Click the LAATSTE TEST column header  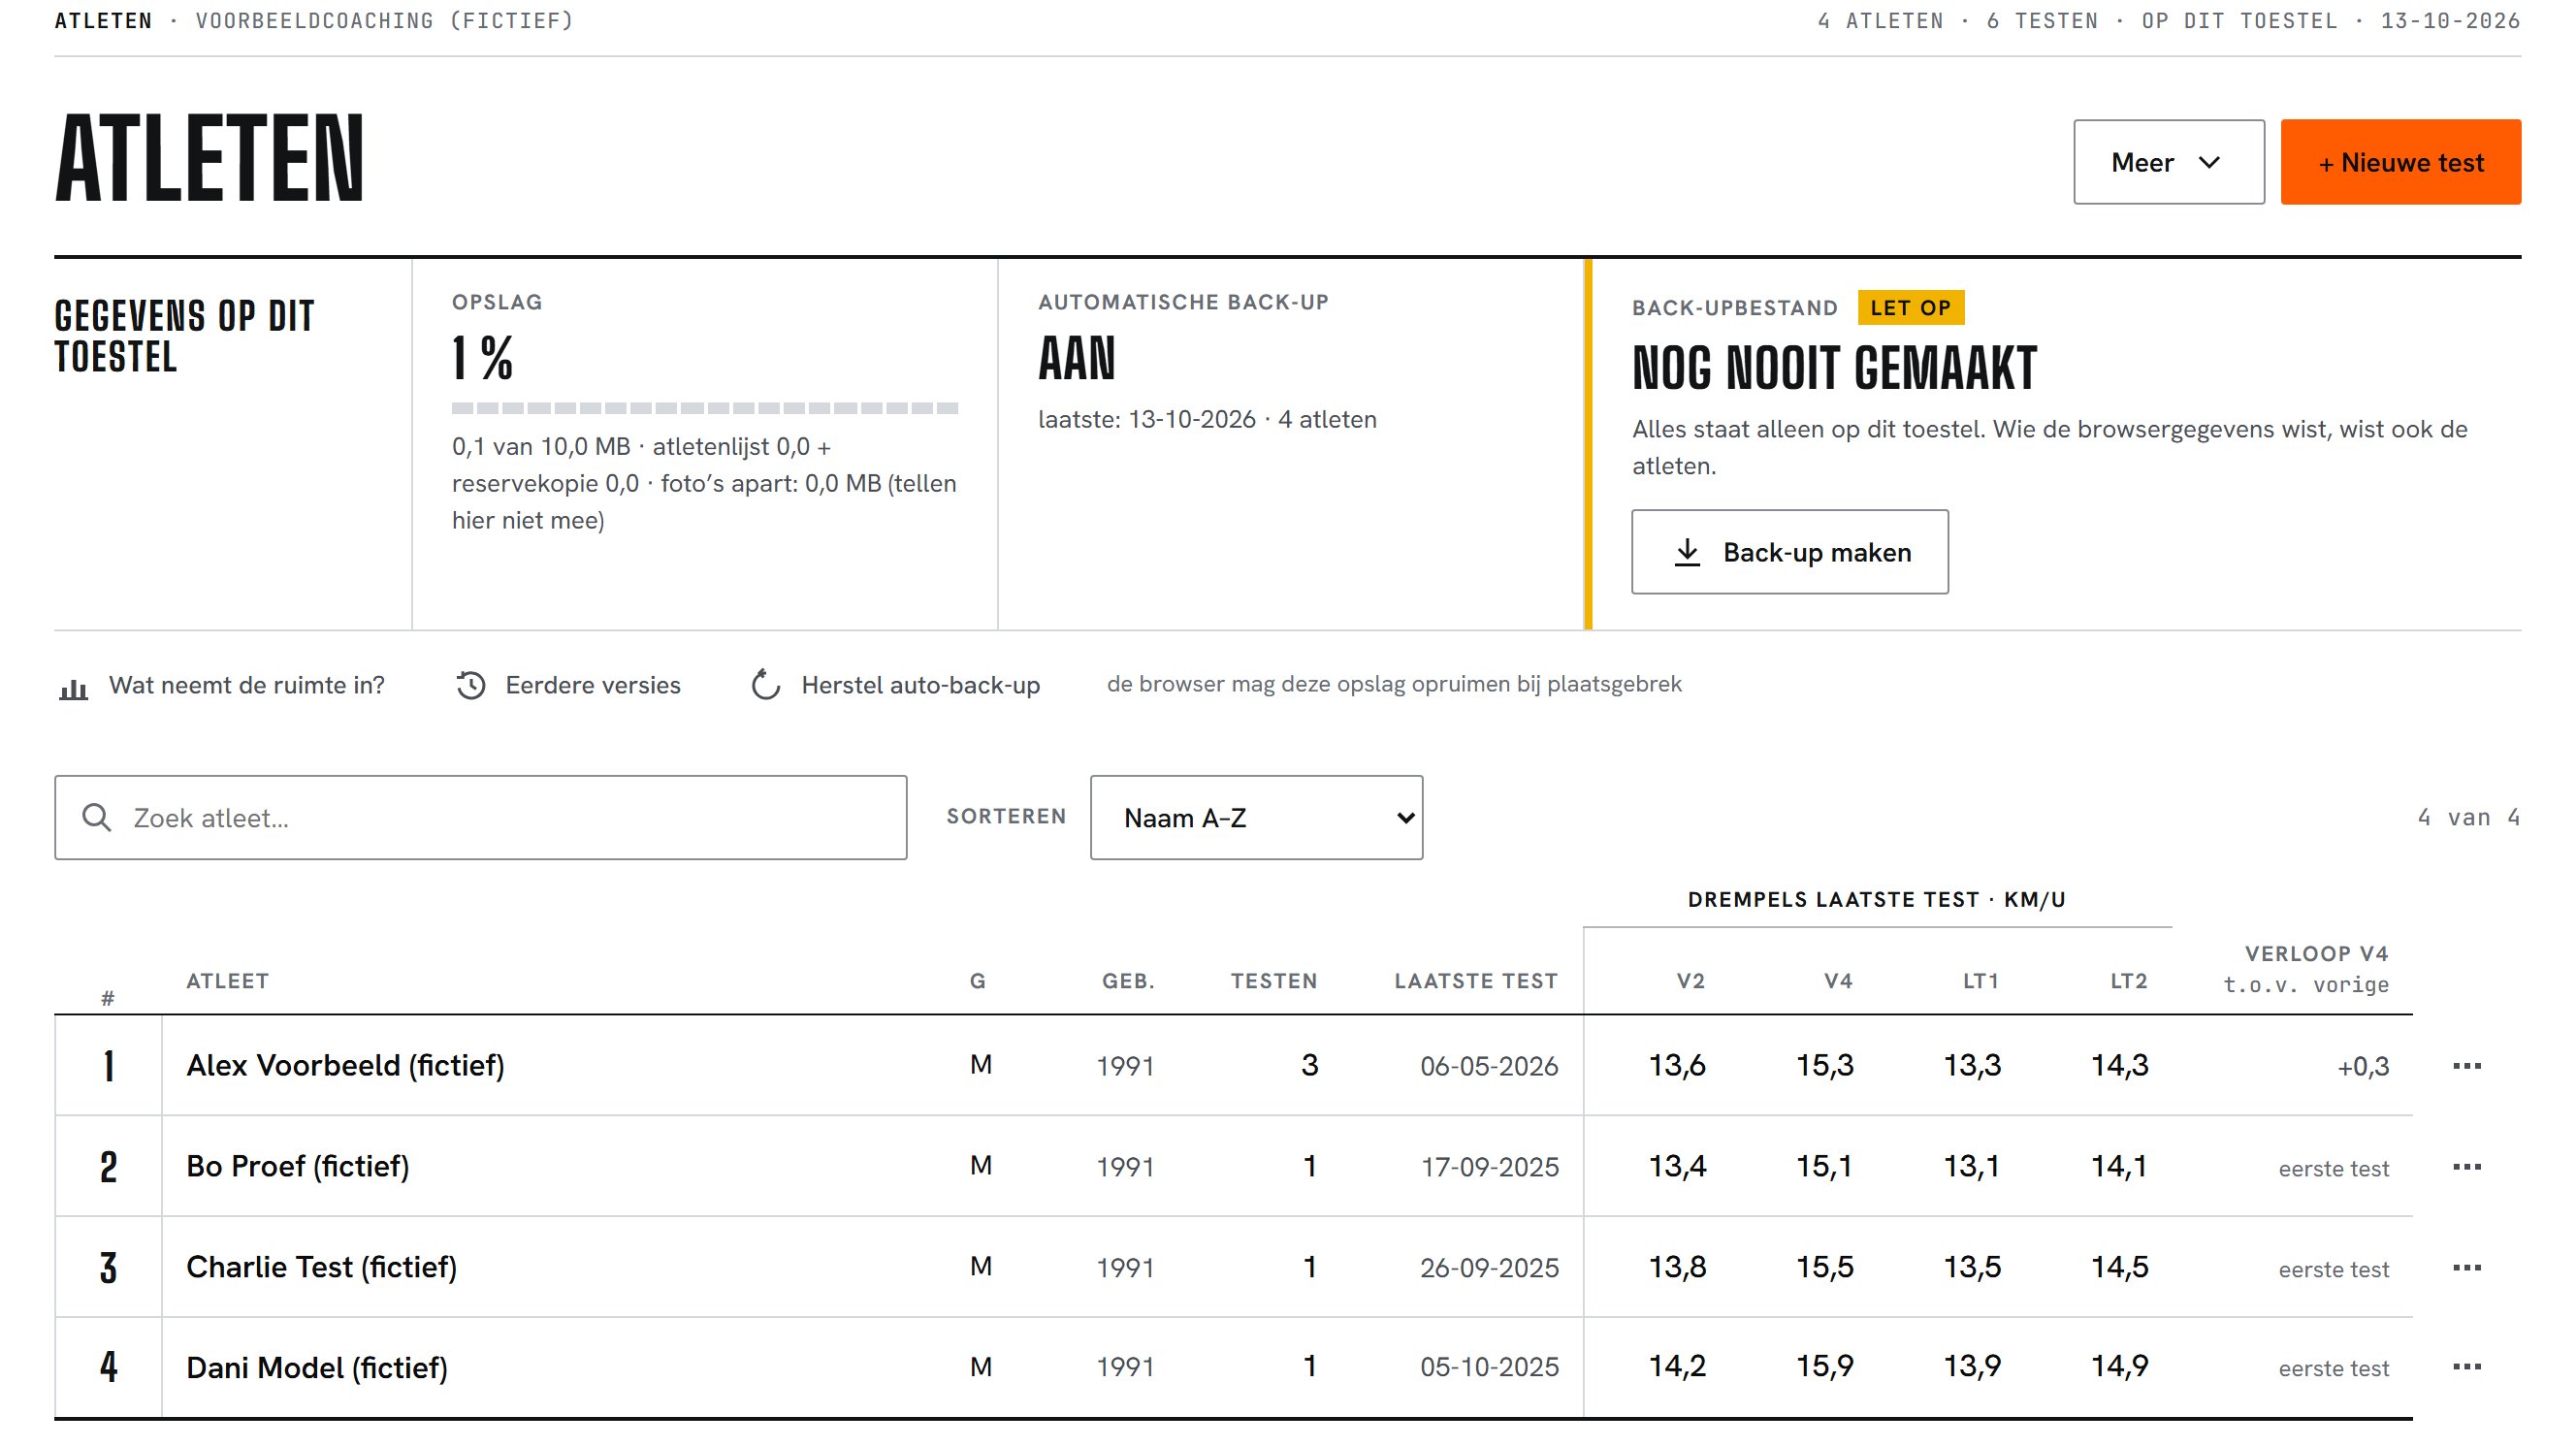pyautogui.click(x=1476, y=981)
